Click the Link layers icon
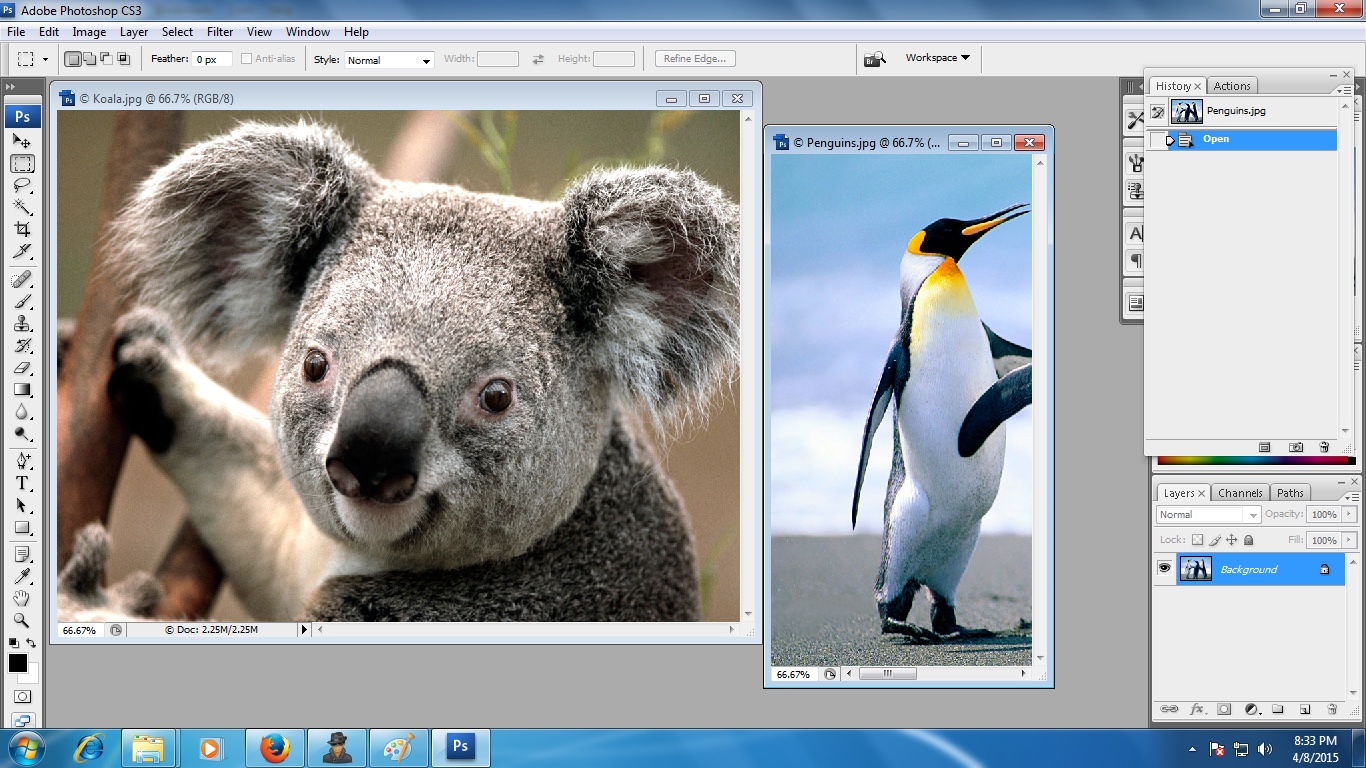 pos(1169,709)
